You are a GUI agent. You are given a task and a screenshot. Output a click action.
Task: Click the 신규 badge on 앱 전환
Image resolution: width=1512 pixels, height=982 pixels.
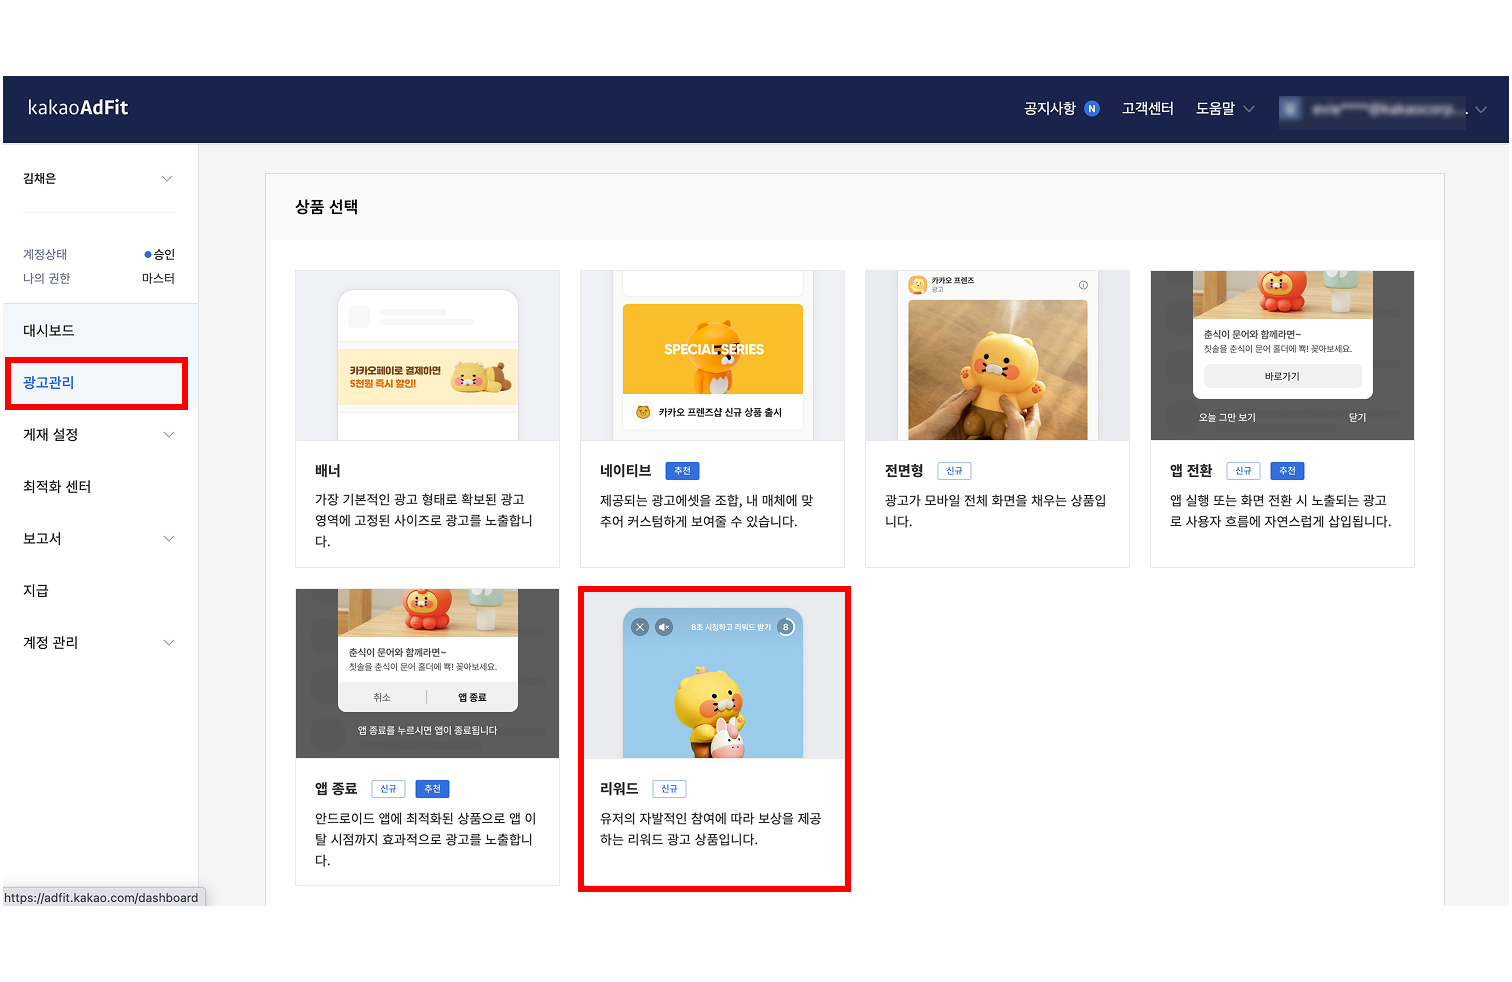tap(1243, 471)
